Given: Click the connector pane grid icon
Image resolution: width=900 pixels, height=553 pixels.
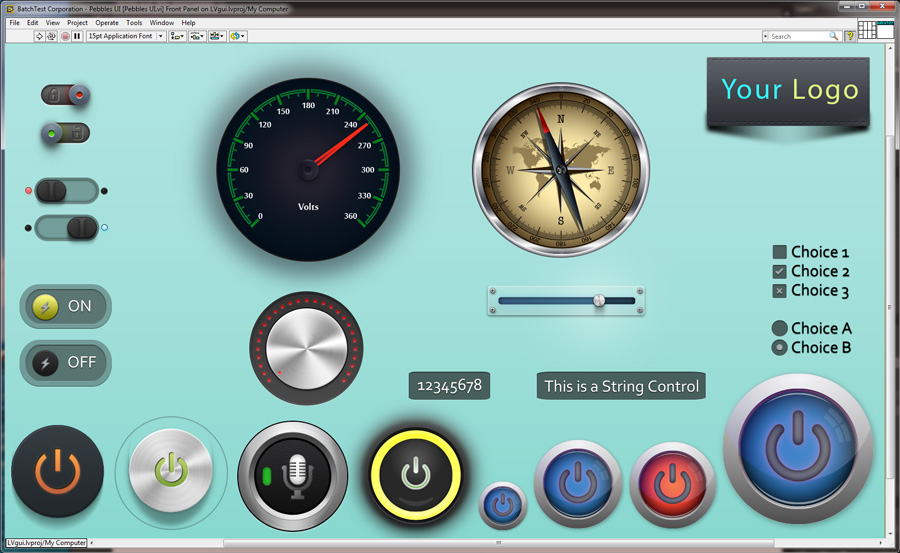Looking at the screenshot, I should tap(867, 29).
